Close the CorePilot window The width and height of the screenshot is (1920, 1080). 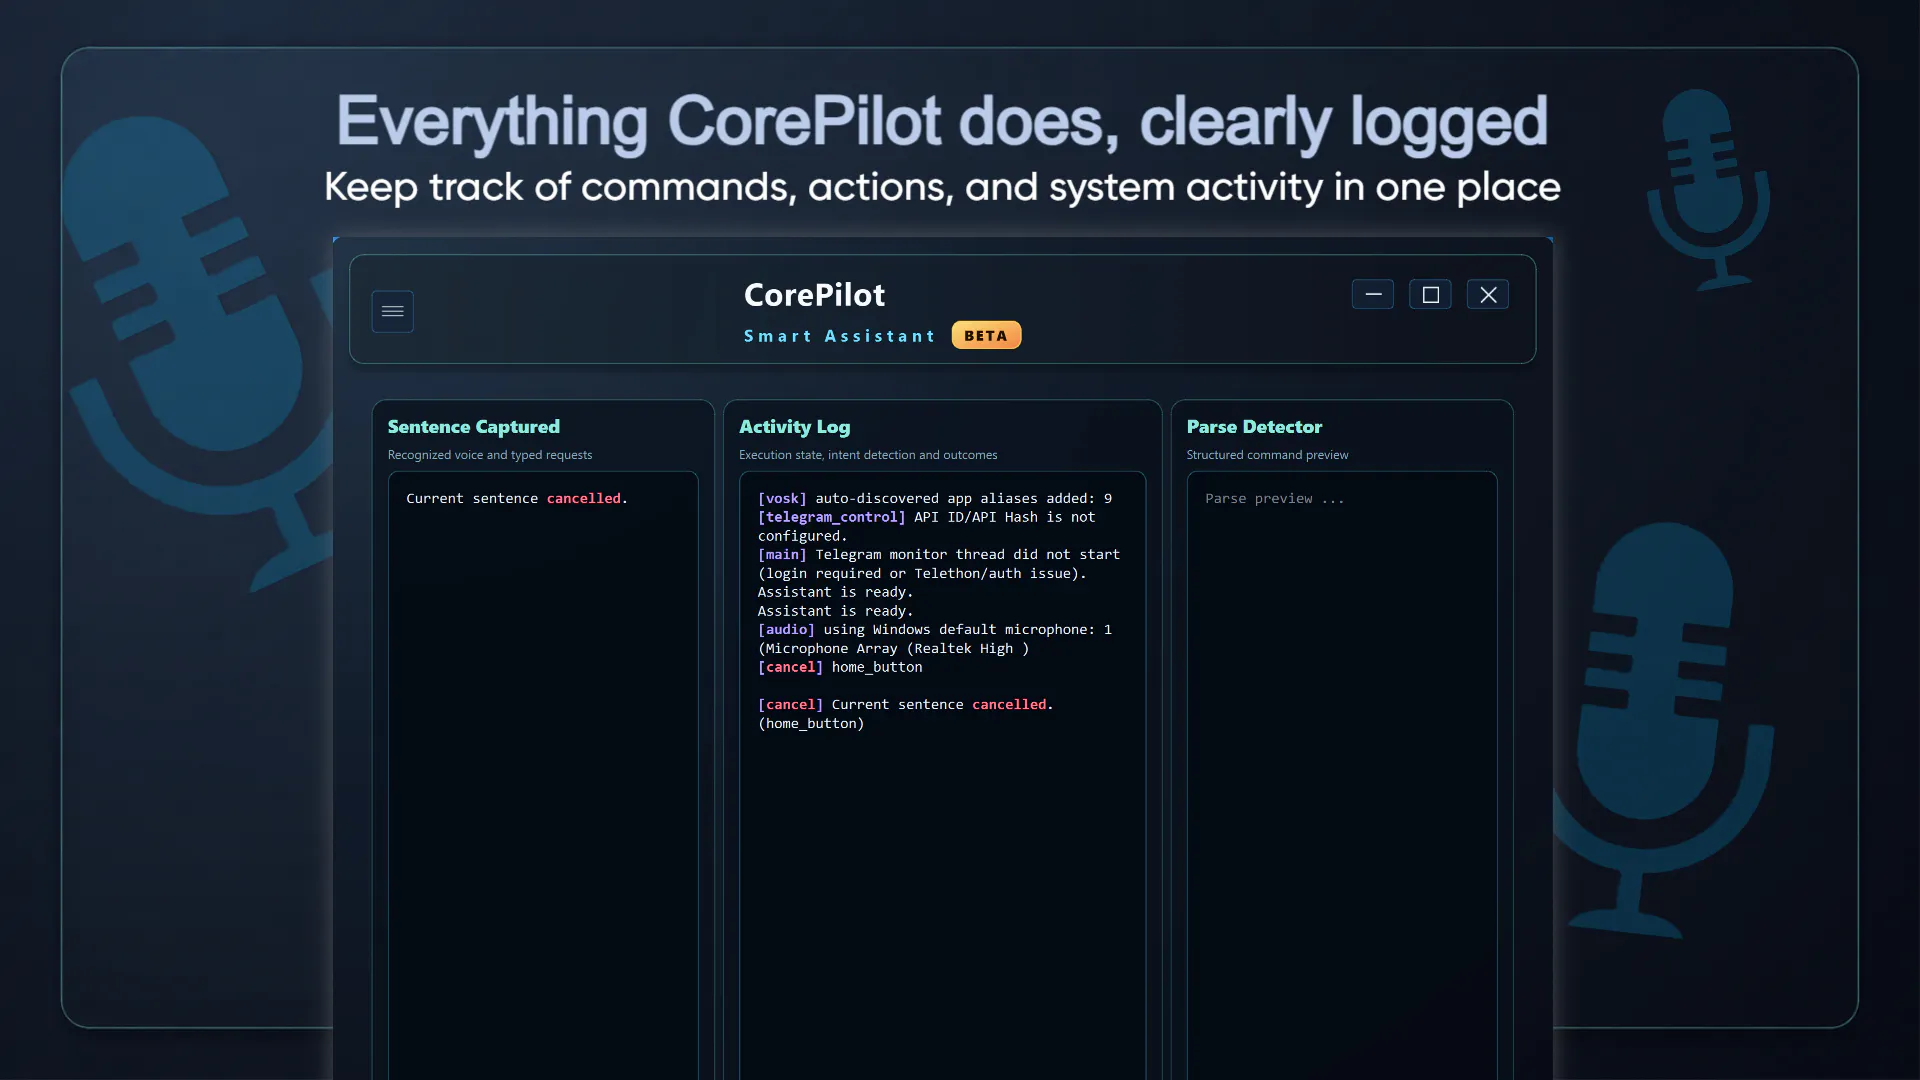coord(1488,294)
